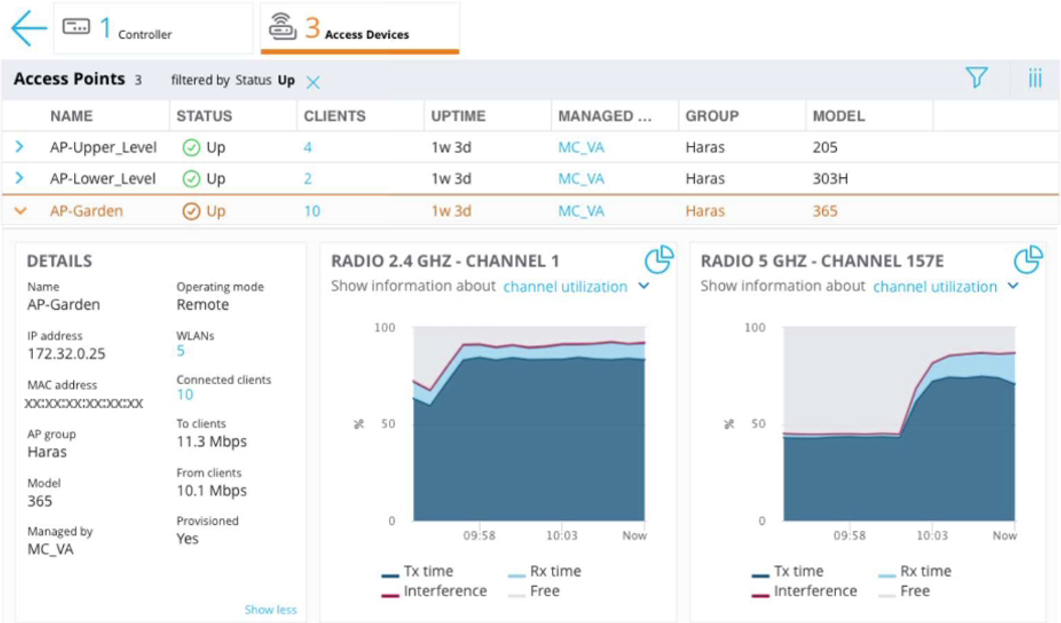
Task: Click the controller device icon
Action: [76, 27]
